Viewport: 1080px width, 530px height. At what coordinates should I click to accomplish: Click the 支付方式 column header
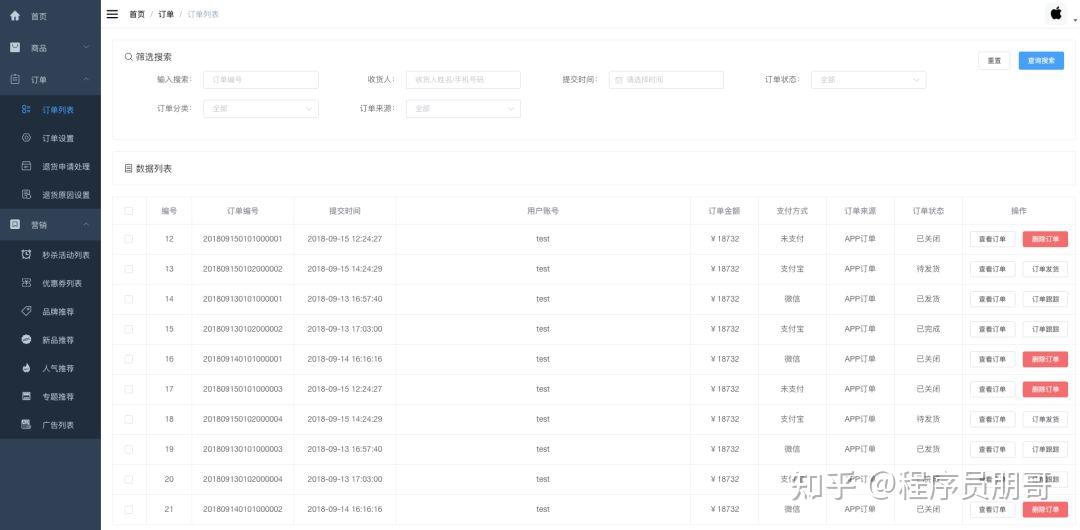click(x=792, y=211)
